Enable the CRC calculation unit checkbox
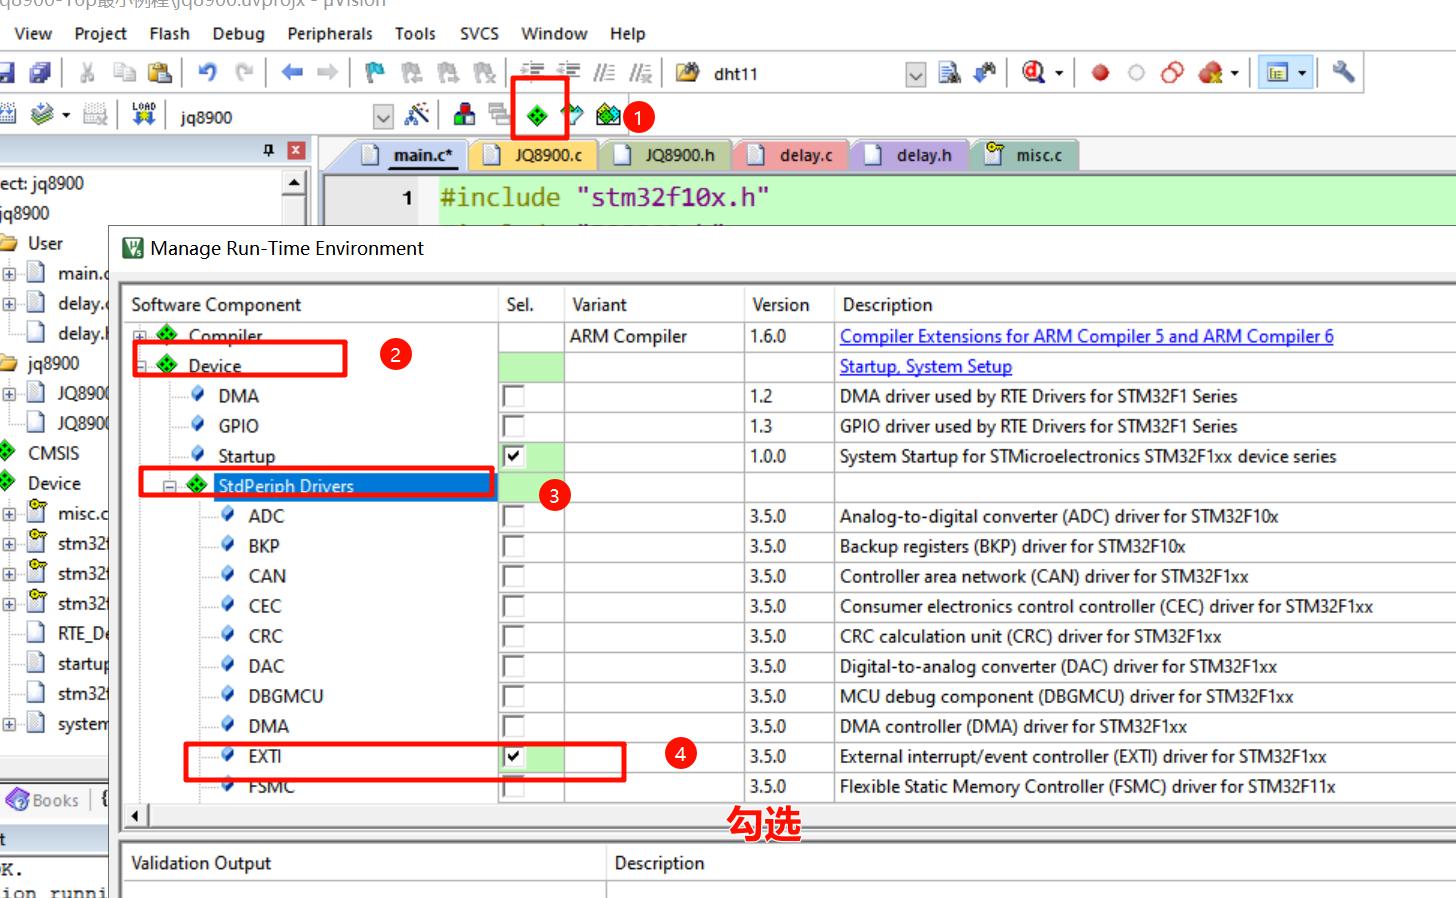Image resolution: width=1456 pixels, height=898 pixels. click(514, 636)
